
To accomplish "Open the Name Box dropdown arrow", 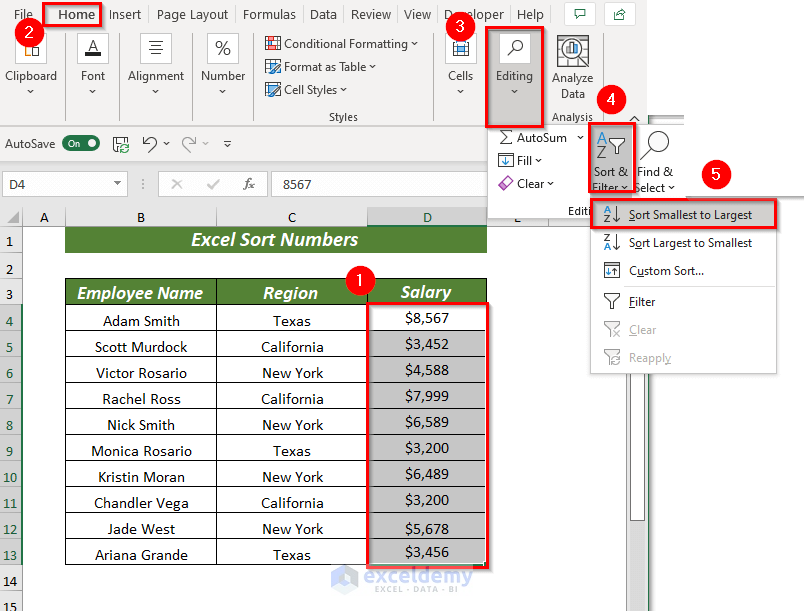I will [117, 184].
